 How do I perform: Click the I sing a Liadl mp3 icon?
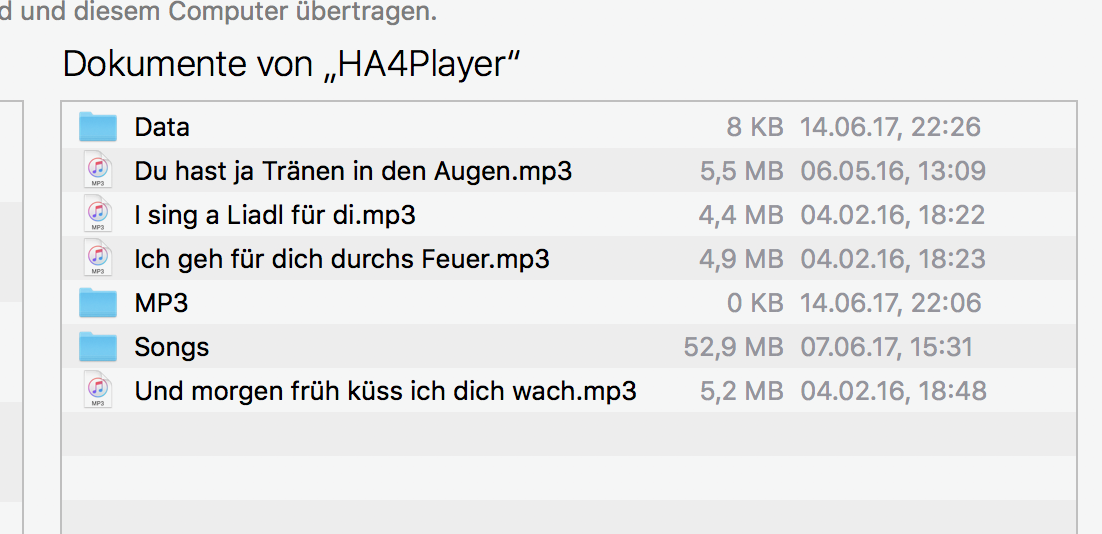coord(97,215)
